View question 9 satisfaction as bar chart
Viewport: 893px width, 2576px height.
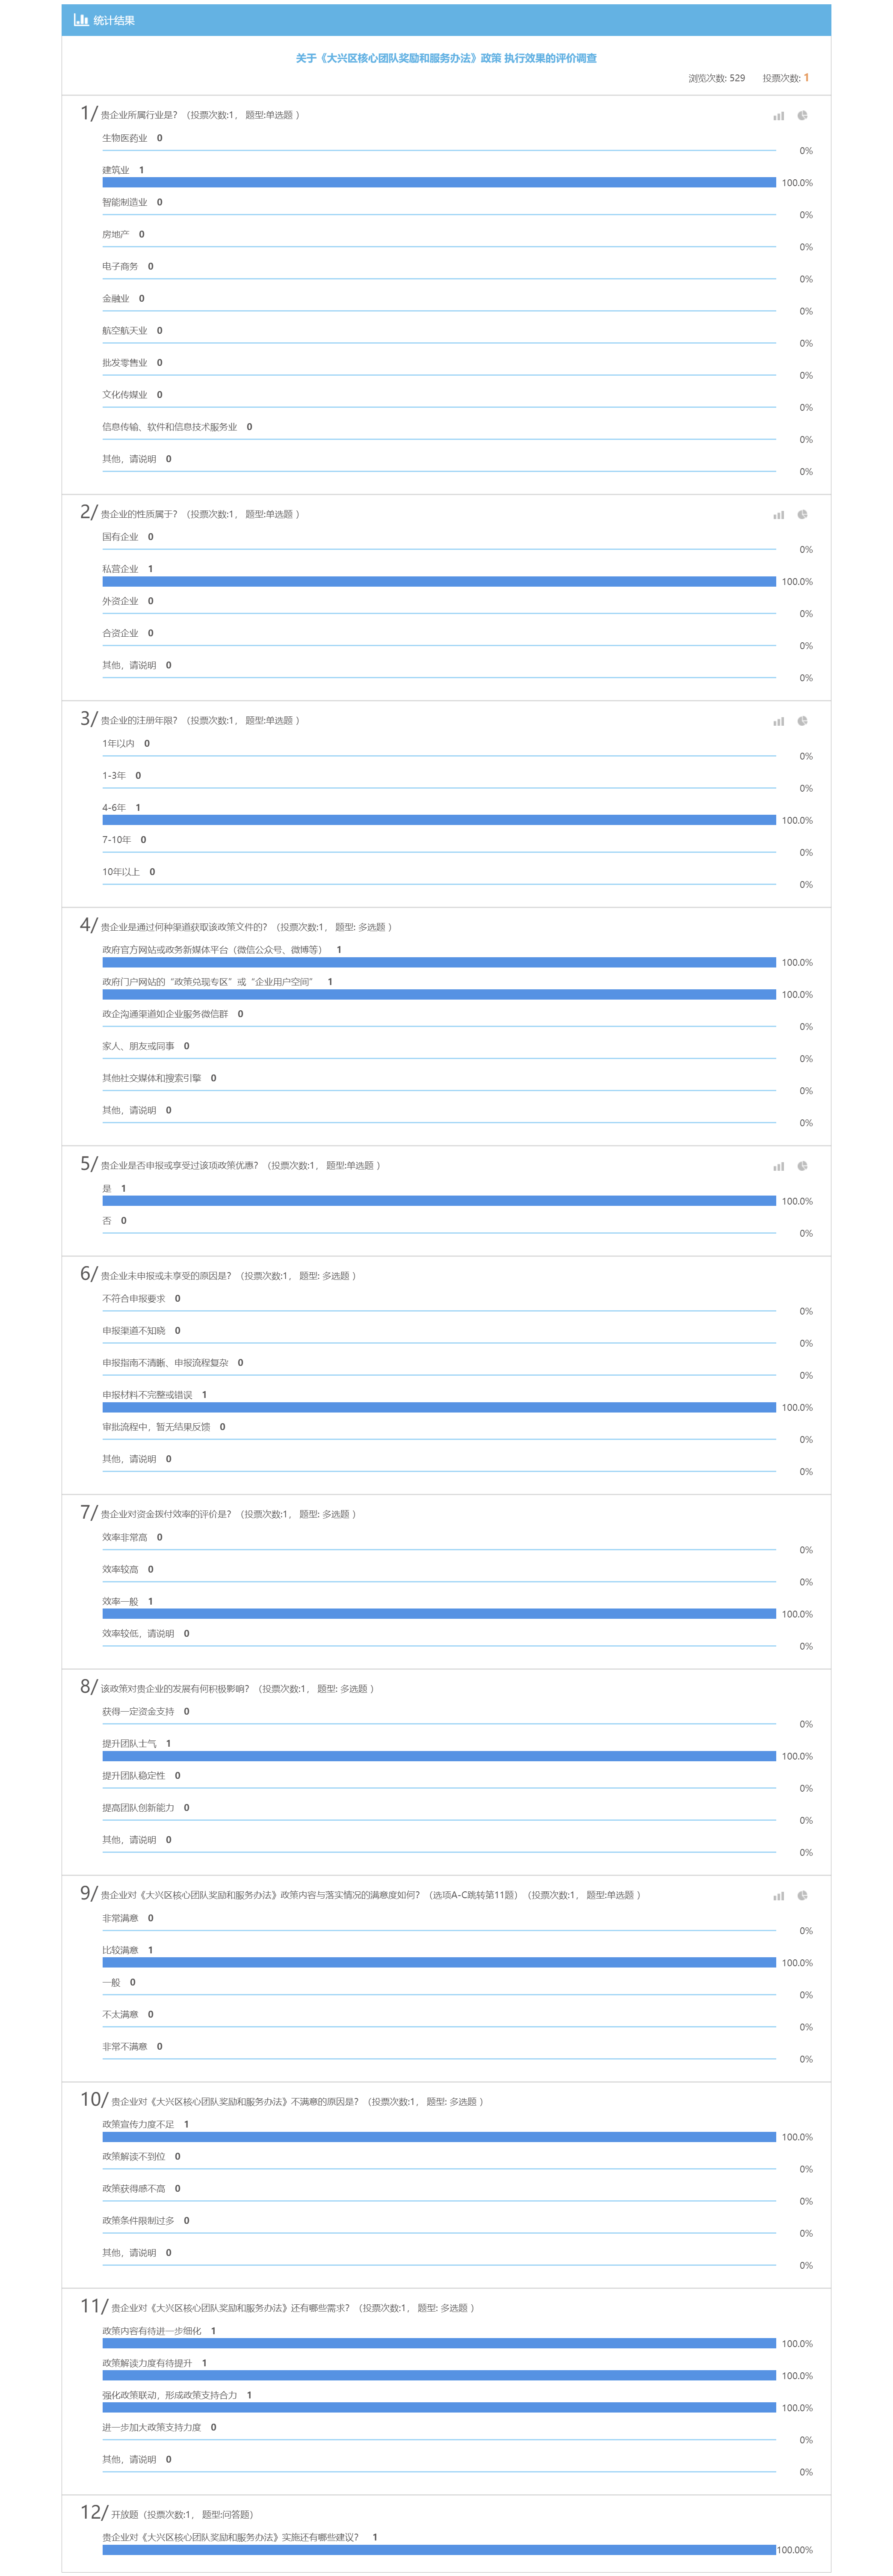(x=778, y=1896)
